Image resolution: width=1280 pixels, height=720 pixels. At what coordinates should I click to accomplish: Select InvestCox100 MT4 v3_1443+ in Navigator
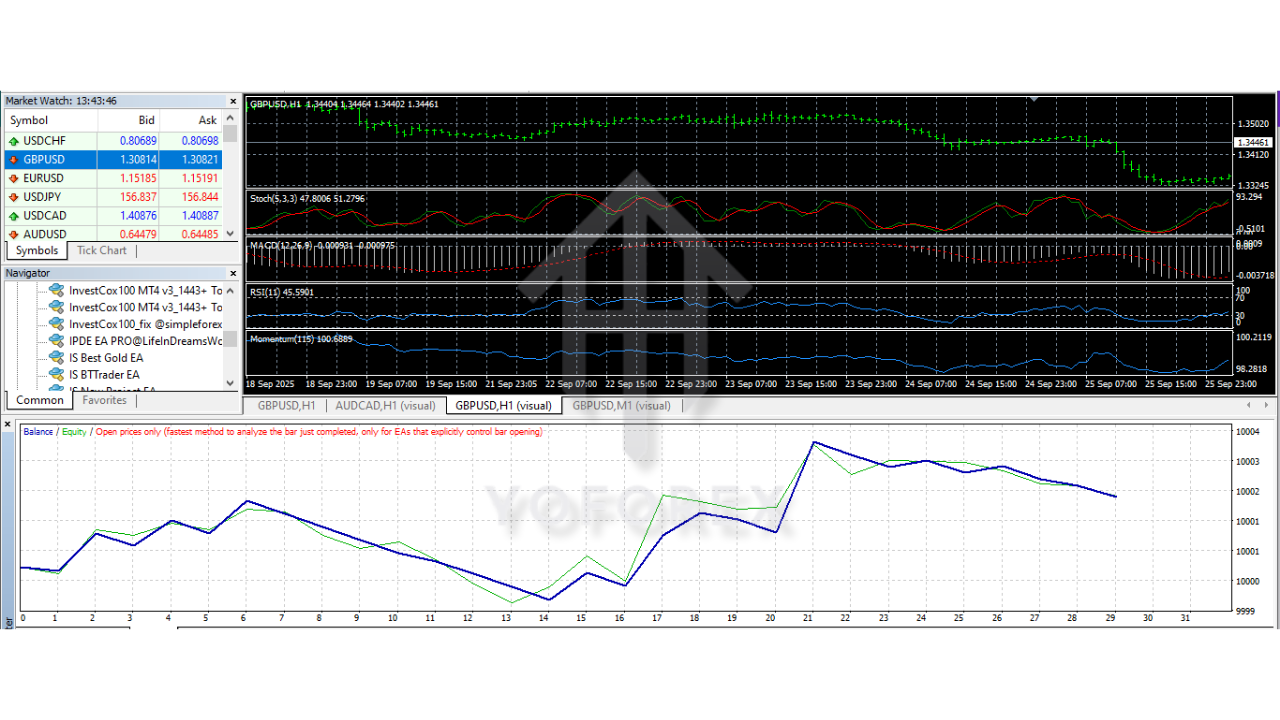point(145,290)
